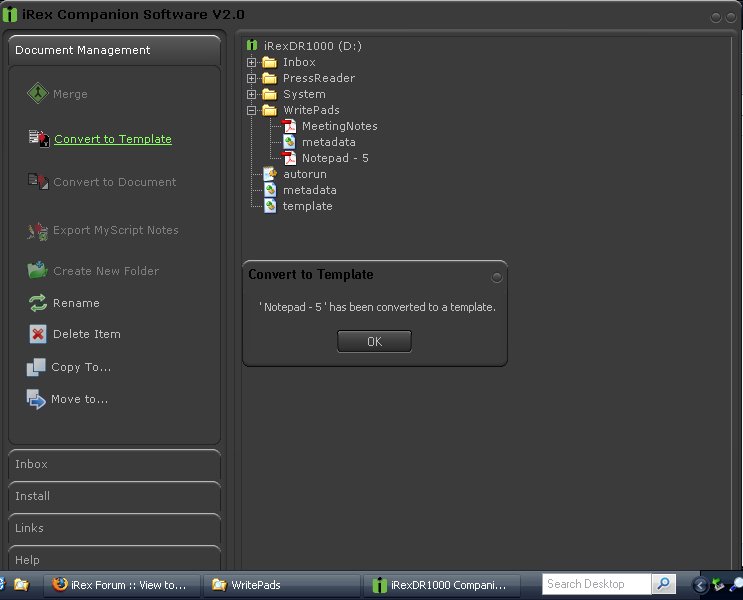Close the Convert to Template dialog
This screenshot has height=600, width=743.
tap(497, 277)
